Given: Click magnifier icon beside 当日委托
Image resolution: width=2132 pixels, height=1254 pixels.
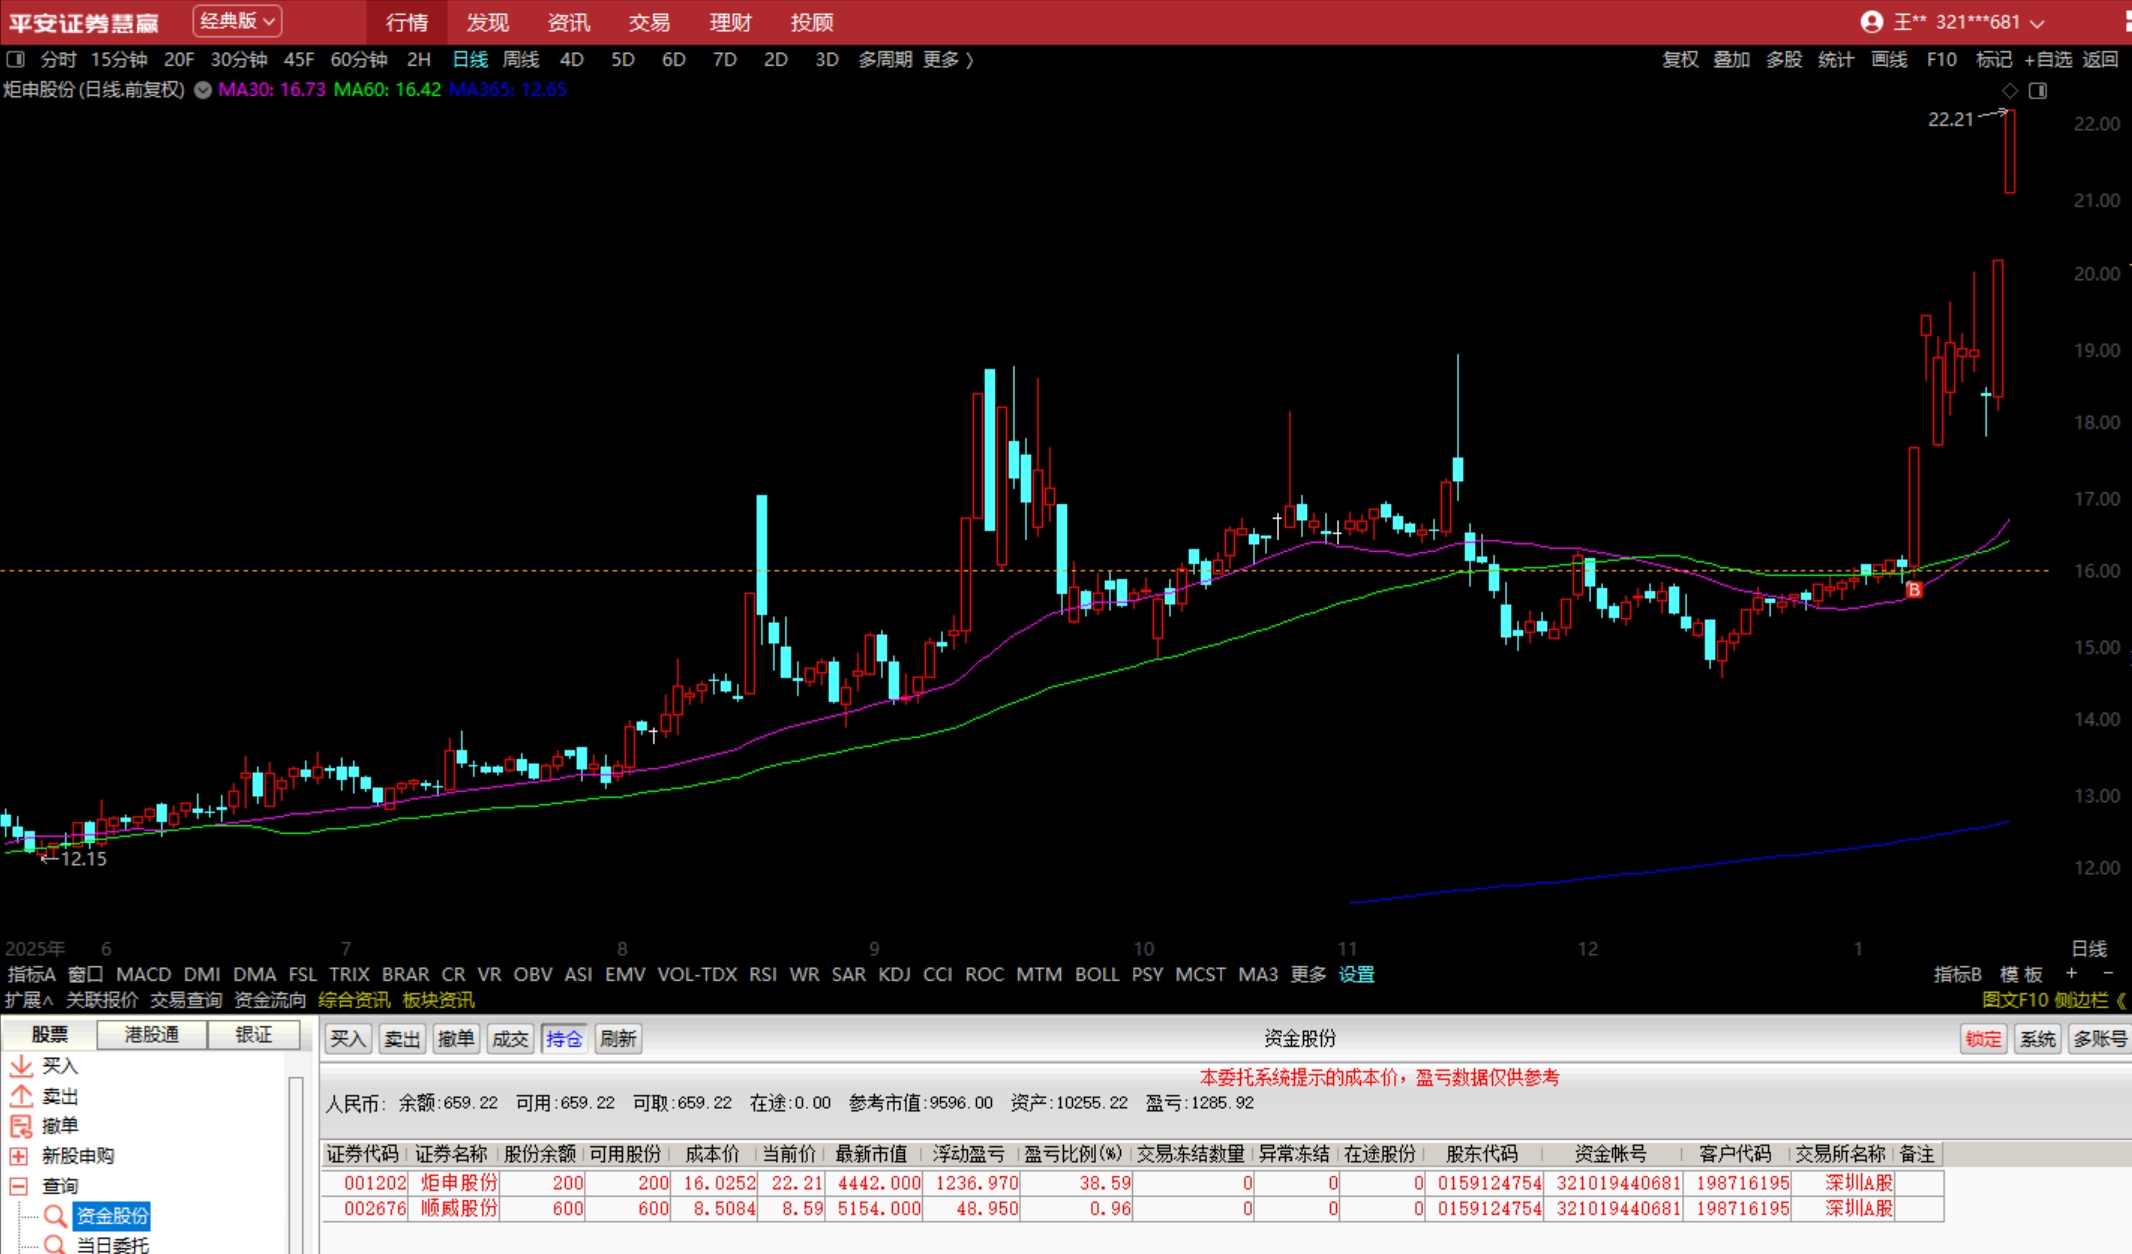Looking at the screenshot, I should [x=55, y=1244].
